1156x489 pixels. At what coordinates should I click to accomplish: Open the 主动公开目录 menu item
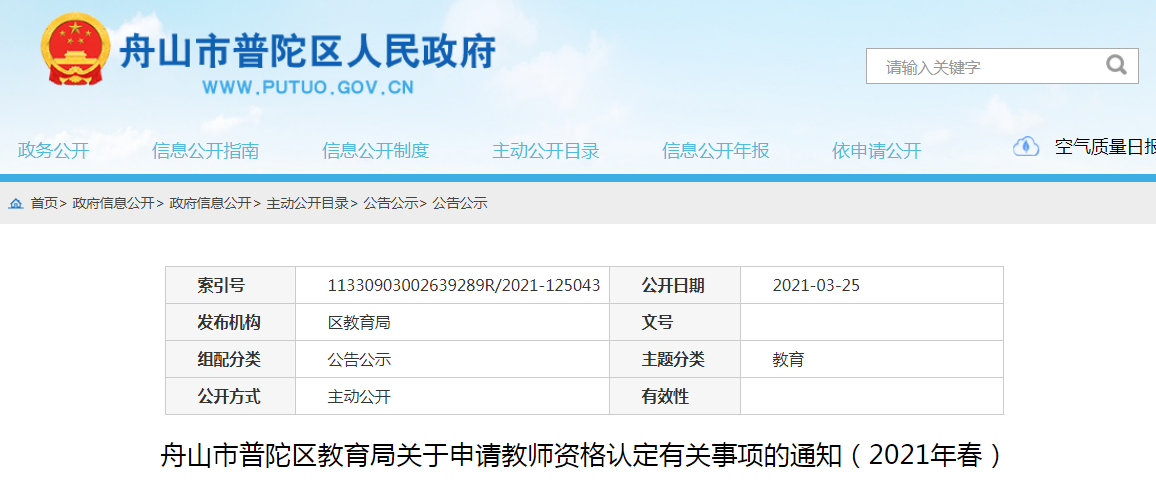546,151
